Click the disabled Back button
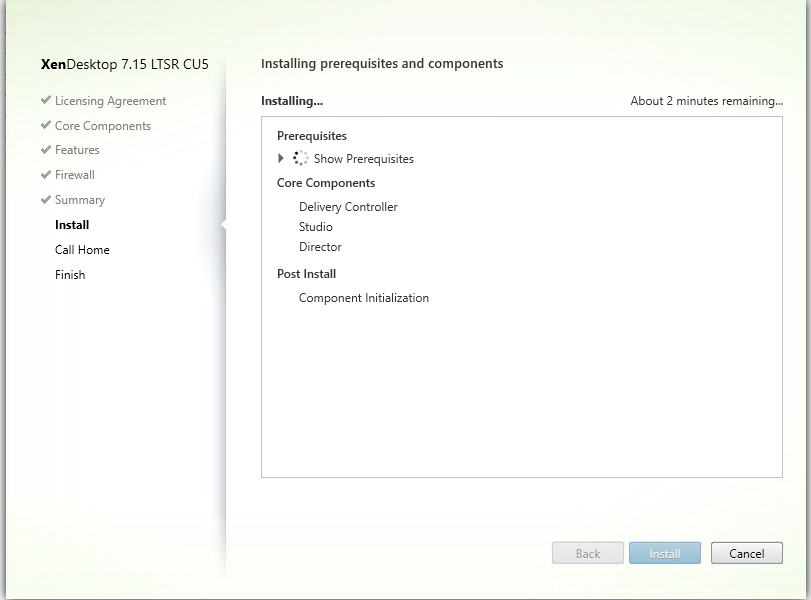Viewport: 811px width, 600px height. coord(588,553)
